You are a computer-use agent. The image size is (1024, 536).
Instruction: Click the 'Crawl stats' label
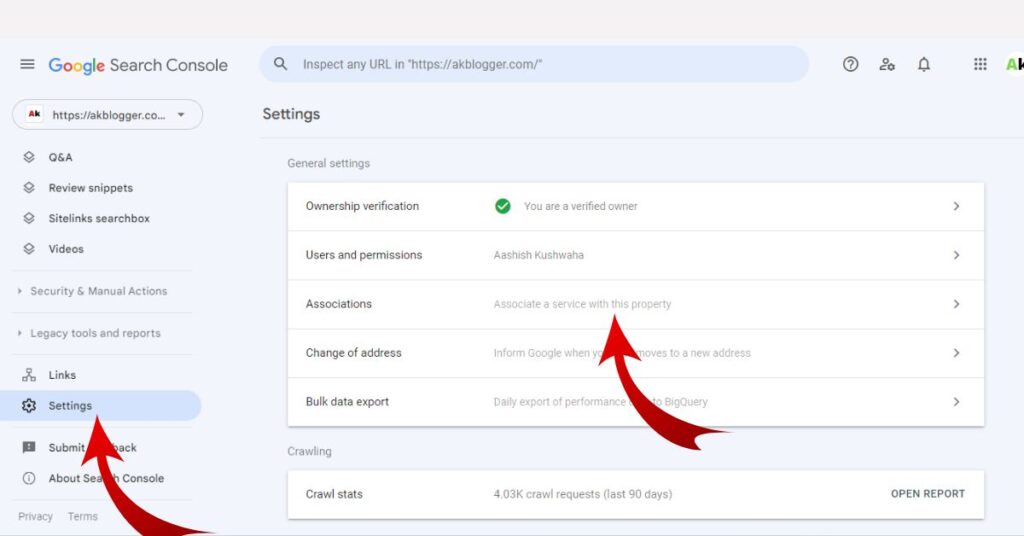point(334,494)
